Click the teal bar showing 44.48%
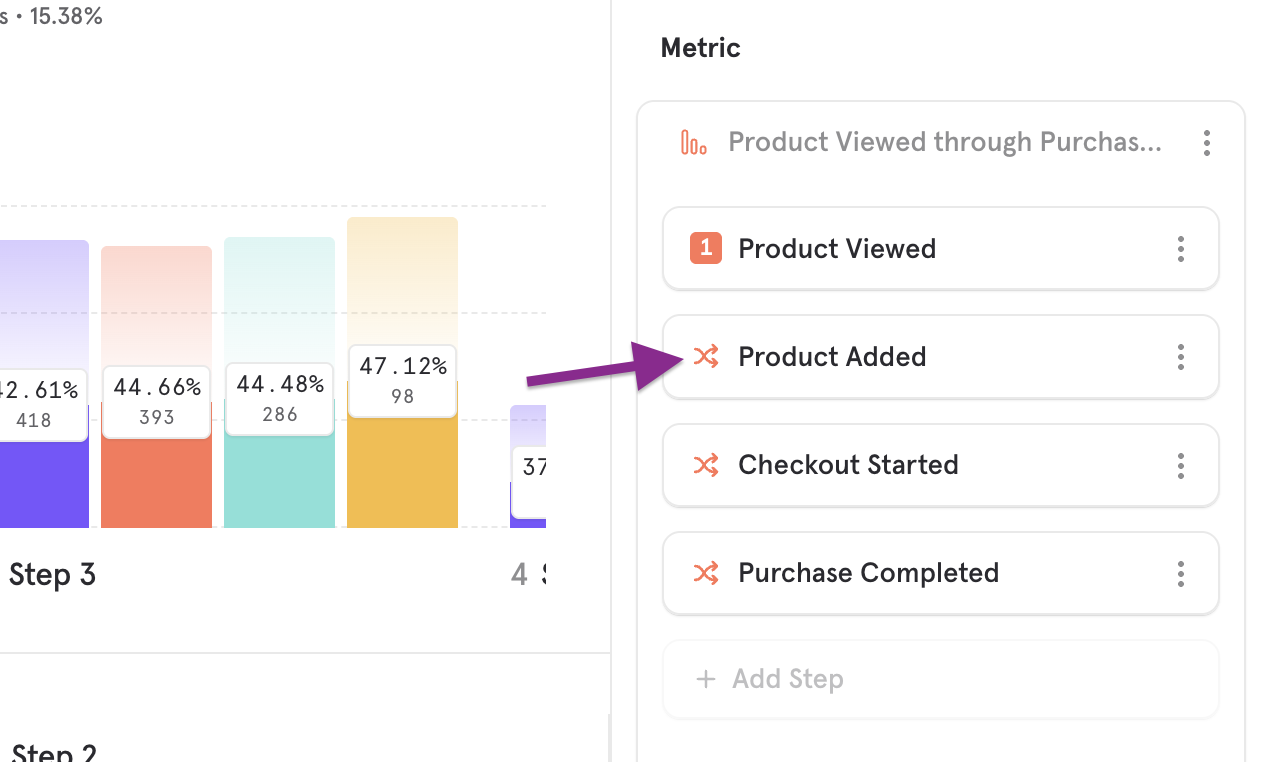The width and height of the screenshot is (1264, 762). (x=279, y=490)
